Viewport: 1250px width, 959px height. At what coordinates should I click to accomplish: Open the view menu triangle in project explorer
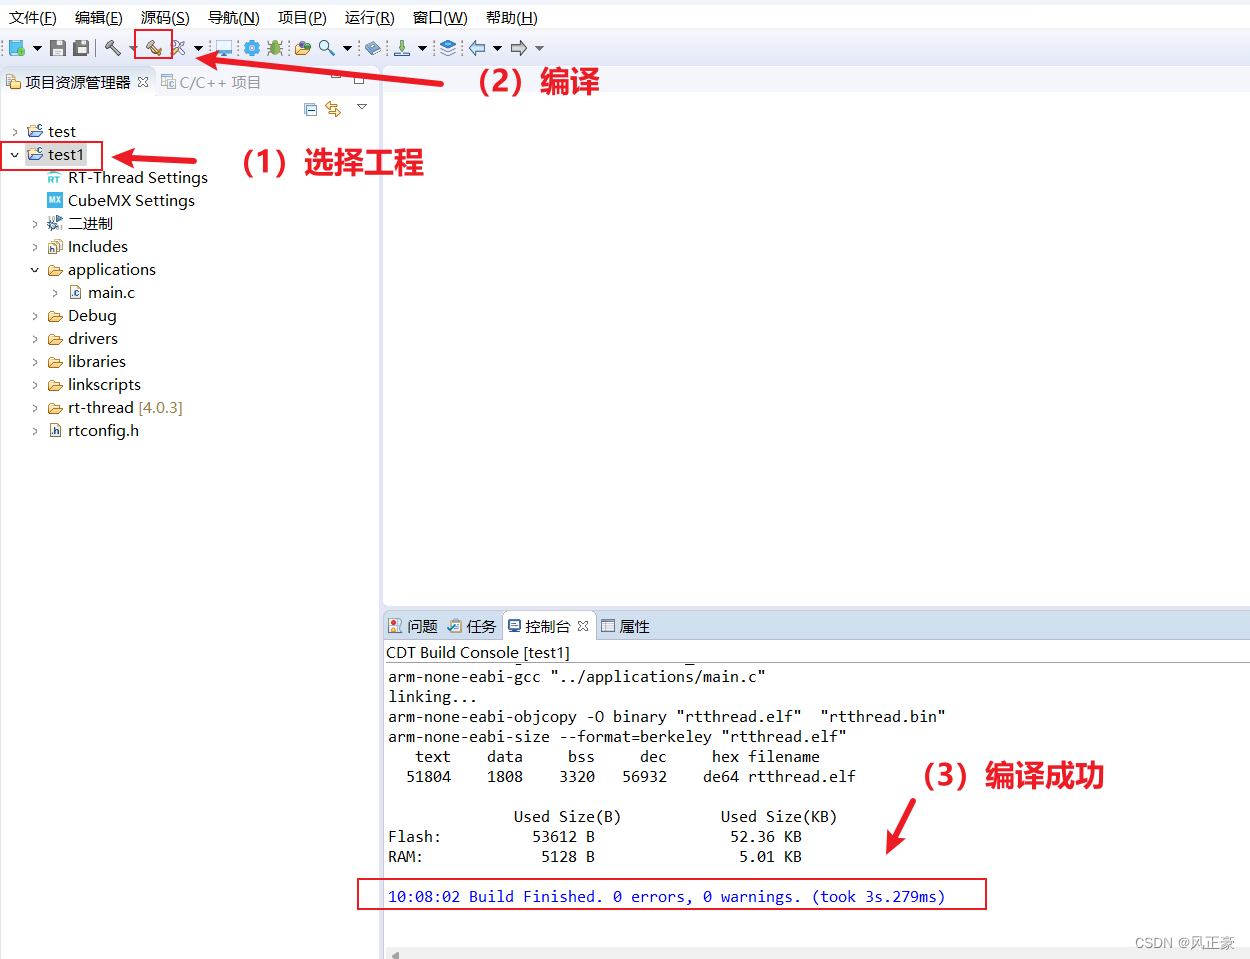click(362, 108)
